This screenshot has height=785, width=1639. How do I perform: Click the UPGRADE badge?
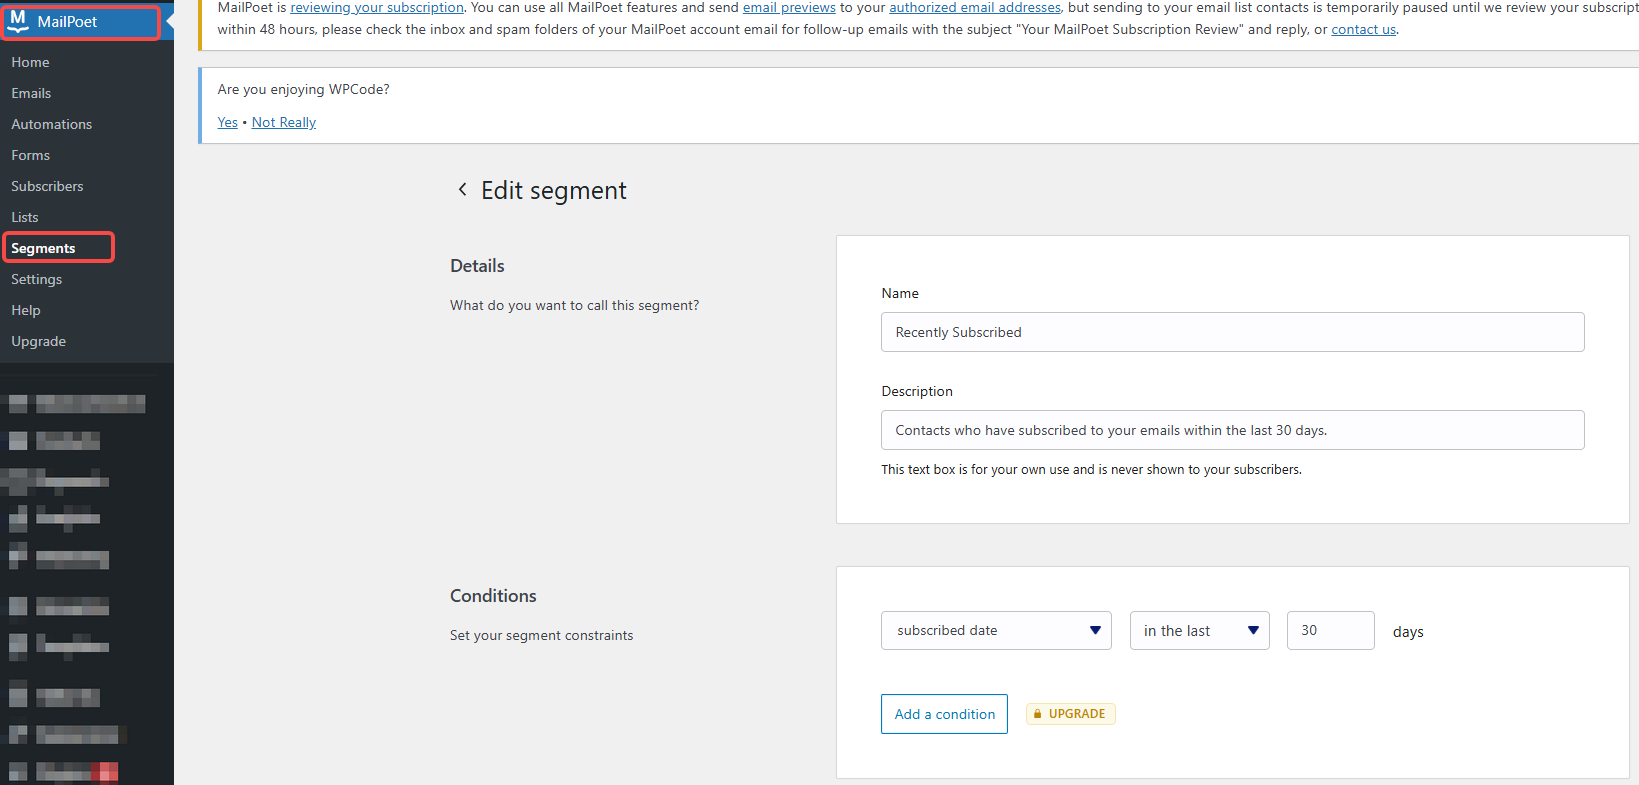pos(1070,714)
